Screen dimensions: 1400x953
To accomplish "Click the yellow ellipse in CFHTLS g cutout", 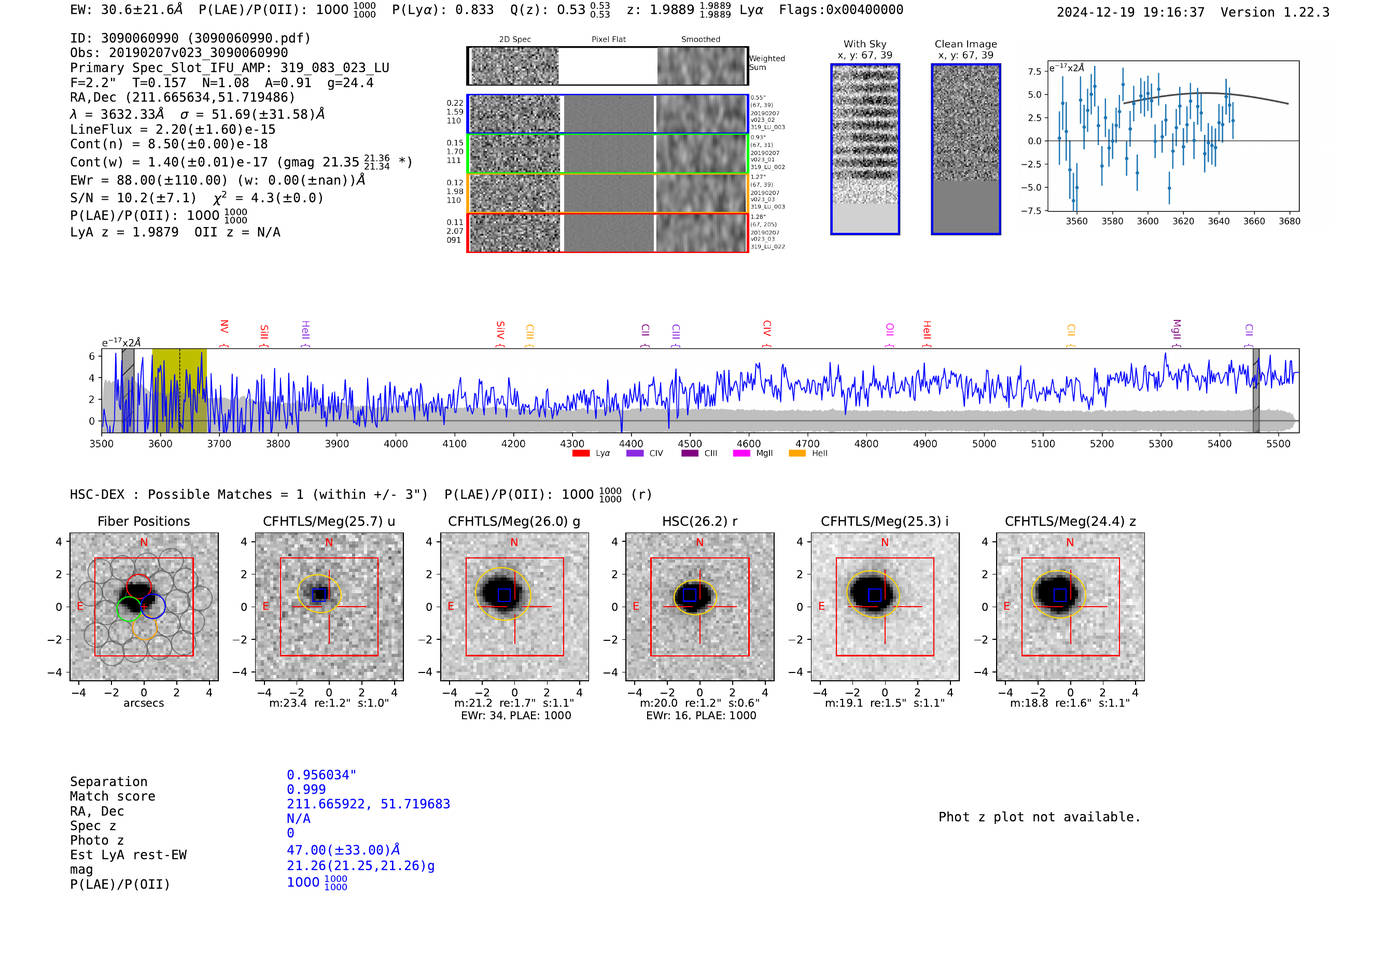I will (502, 594).
